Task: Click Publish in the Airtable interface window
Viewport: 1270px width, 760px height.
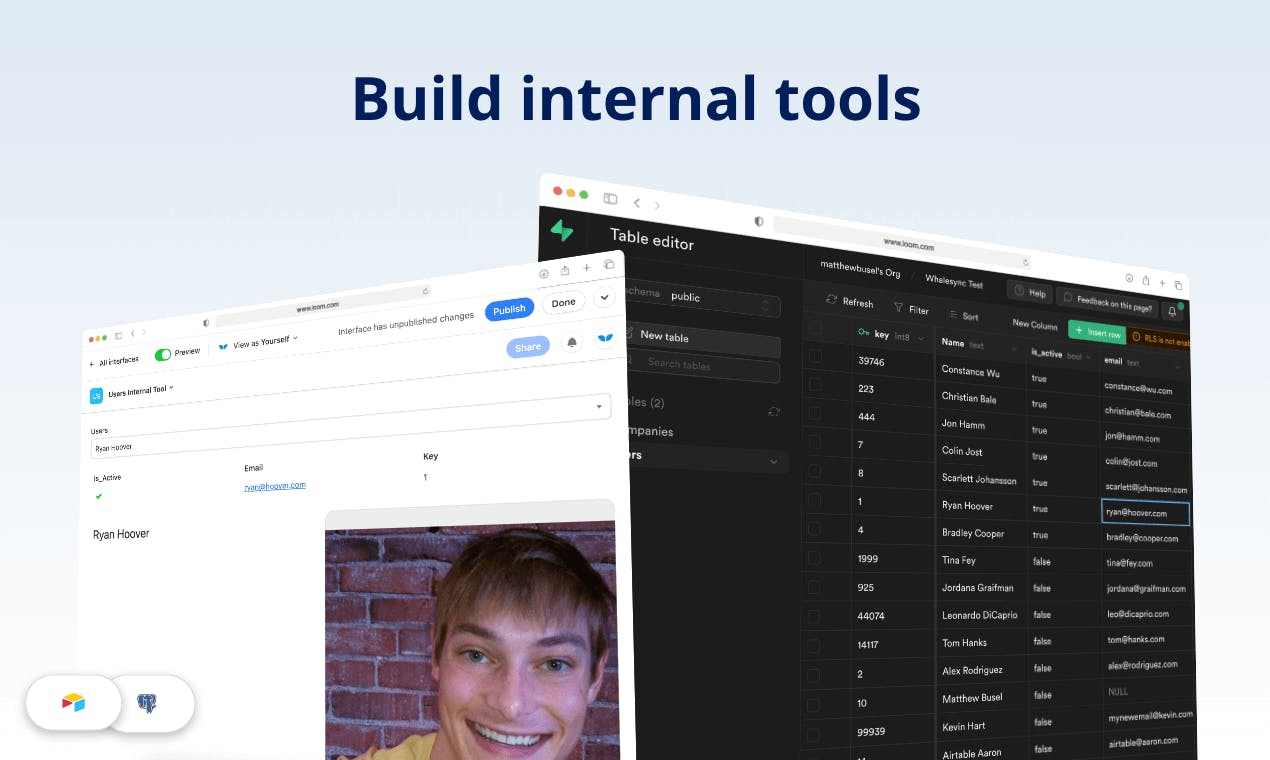Action: 509,309
